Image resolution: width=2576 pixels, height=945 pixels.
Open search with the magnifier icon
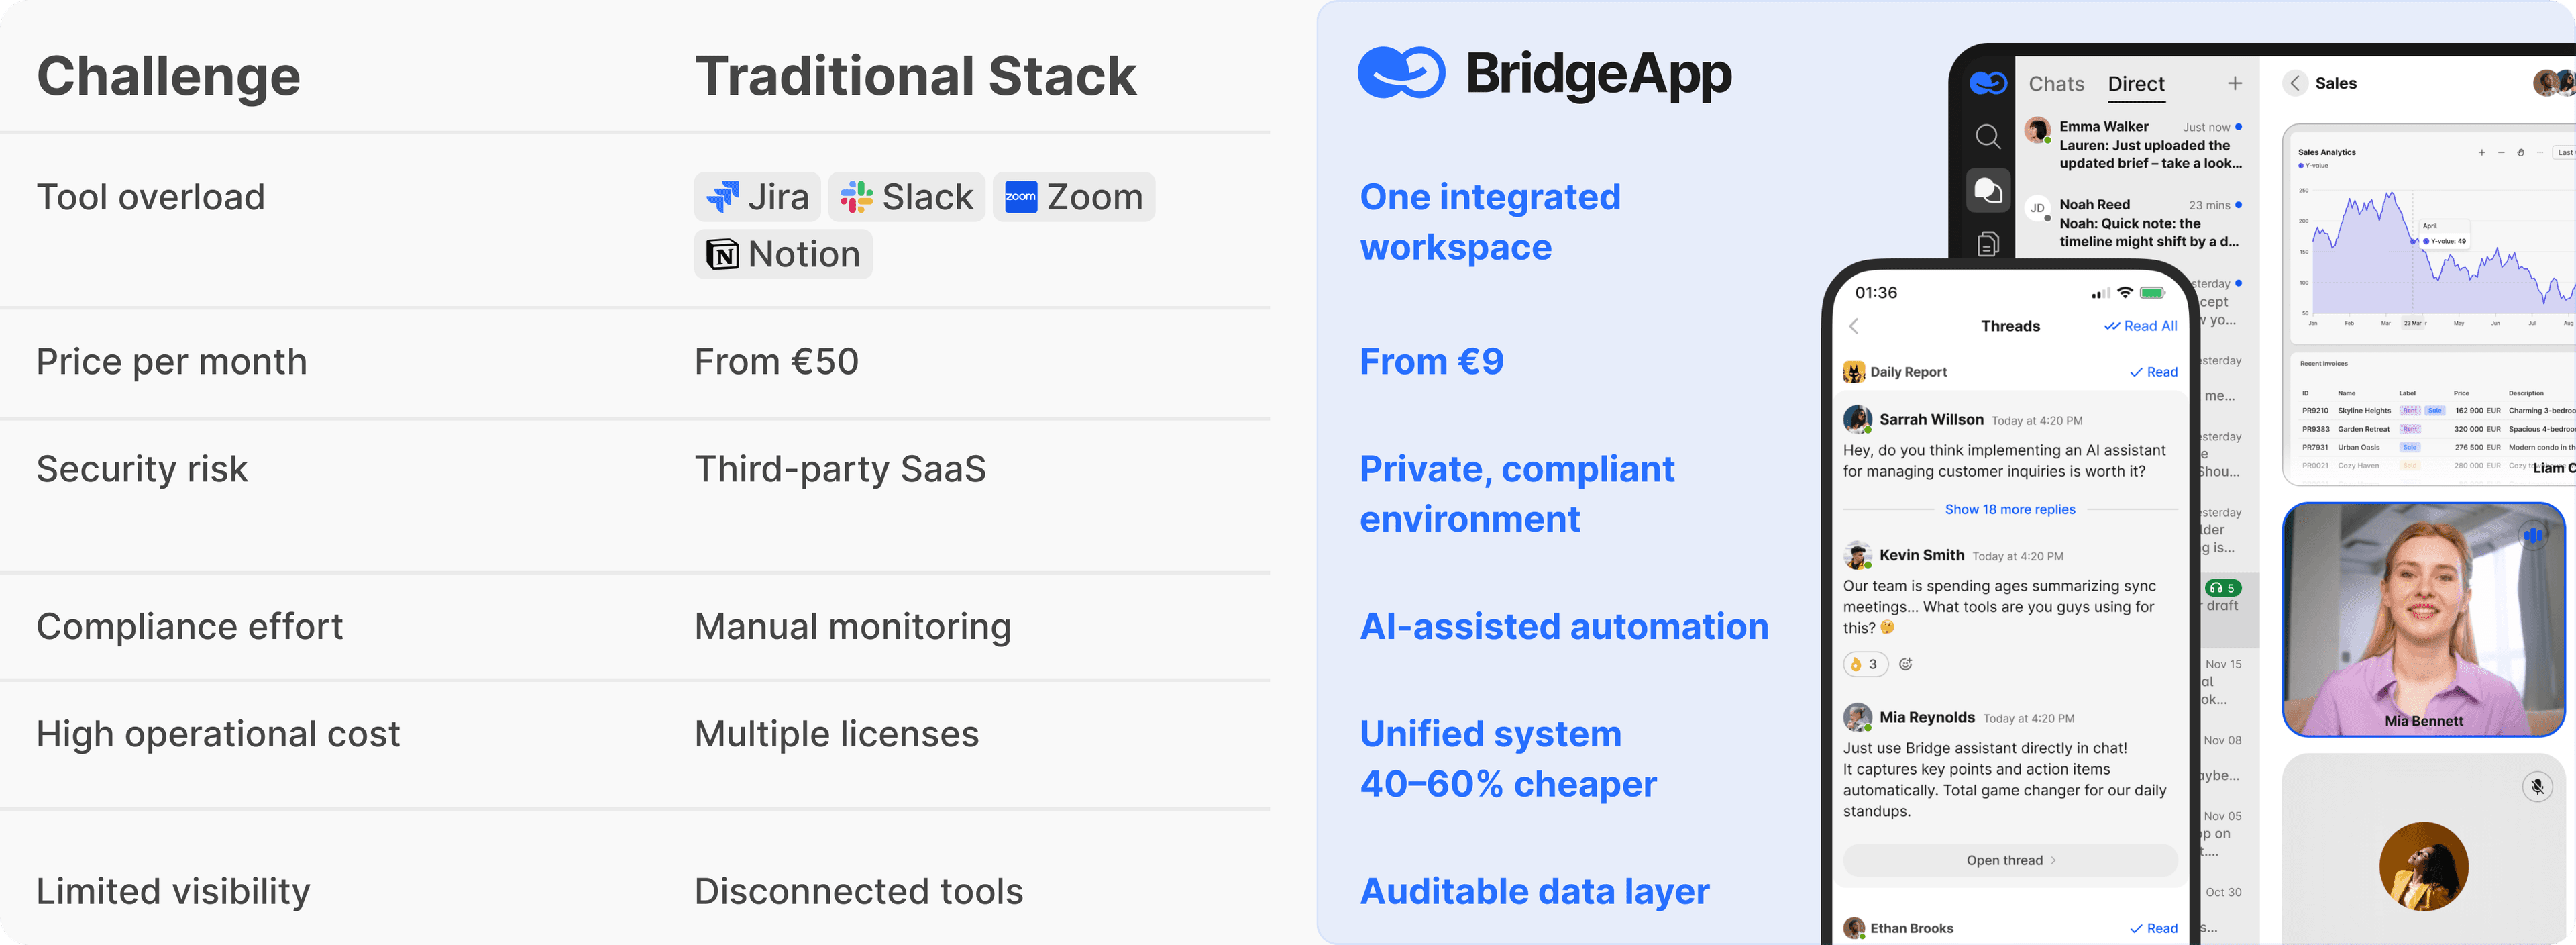coord(1989,137)
